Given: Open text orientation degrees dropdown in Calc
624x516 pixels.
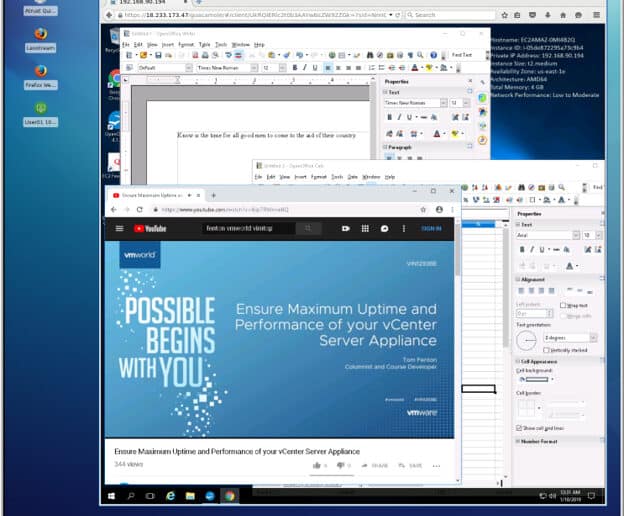Looking at the screenshot, I should pos(593,338).
